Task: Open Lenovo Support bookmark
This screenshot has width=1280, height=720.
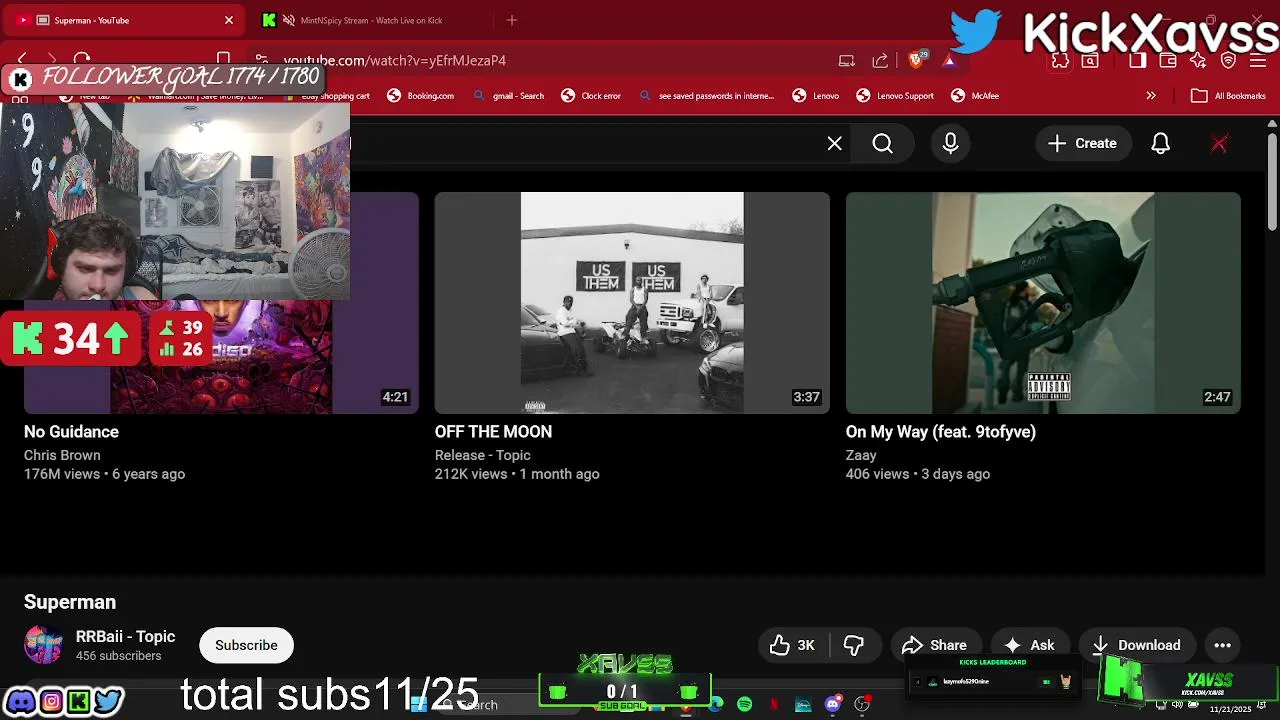Action: pyautogui.click(x=894, y=96)
